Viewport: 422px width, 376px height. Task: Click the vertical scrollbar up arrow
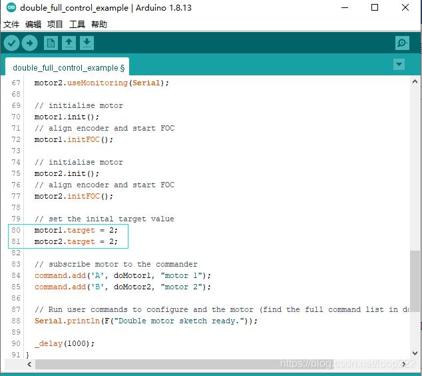tap(415, 82)
